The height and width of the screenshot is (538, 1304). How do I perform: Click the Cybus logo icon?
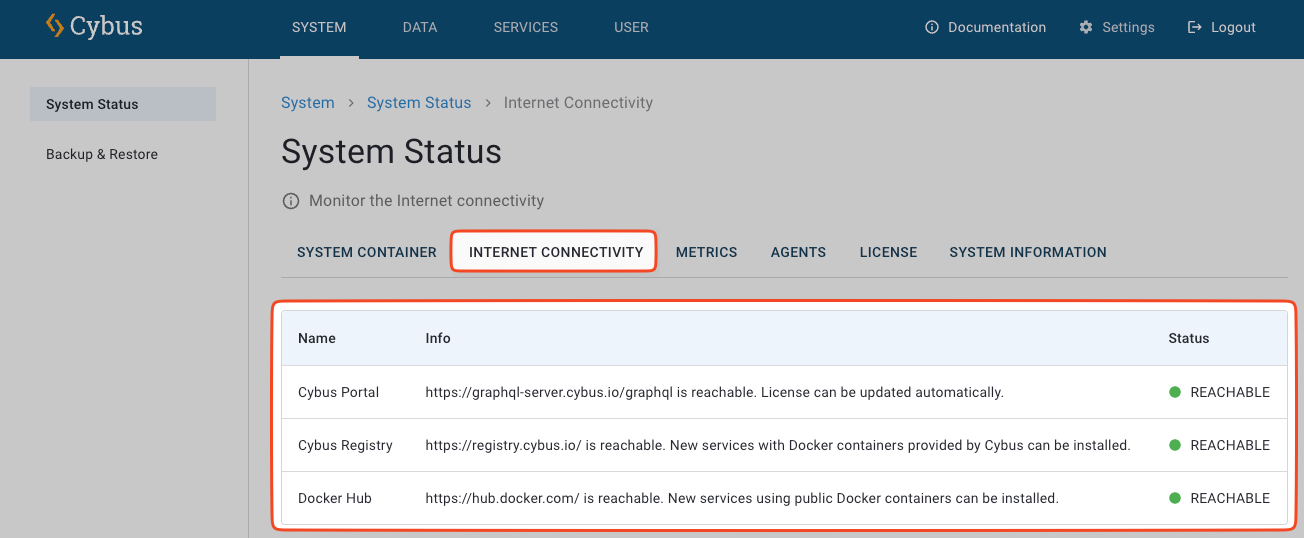pyautogui.click(x=55, y=26)
